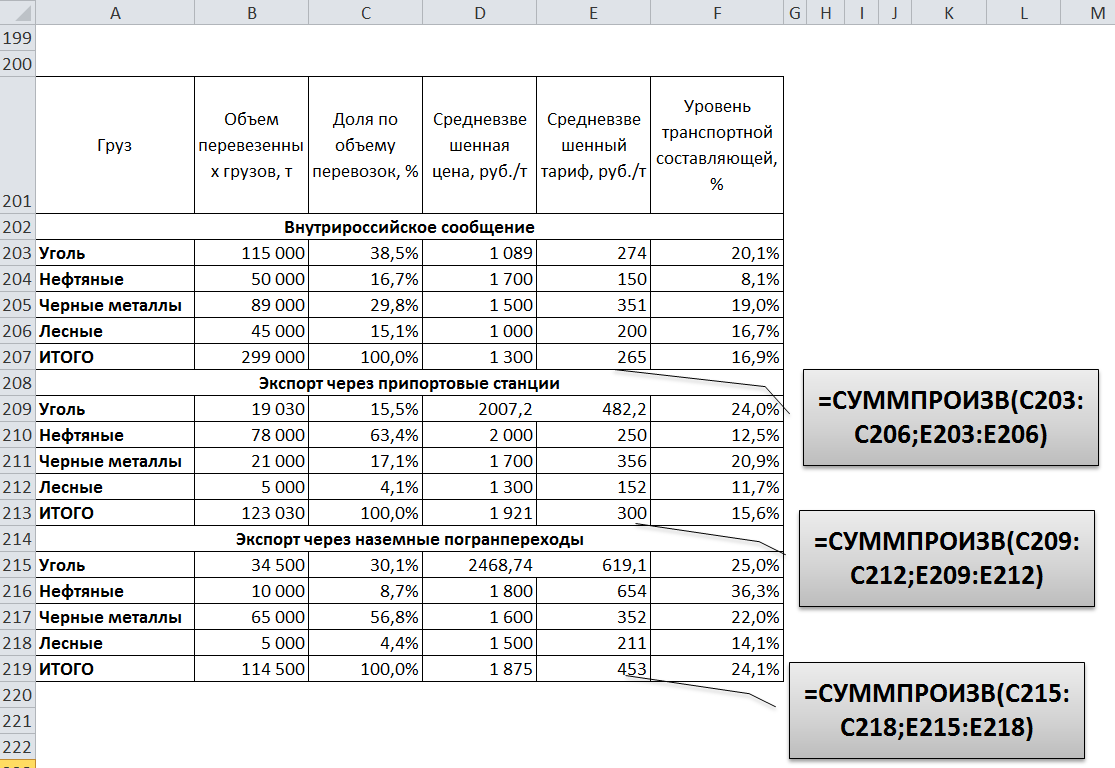Select cell with value 36,3%

coord(717,591)
